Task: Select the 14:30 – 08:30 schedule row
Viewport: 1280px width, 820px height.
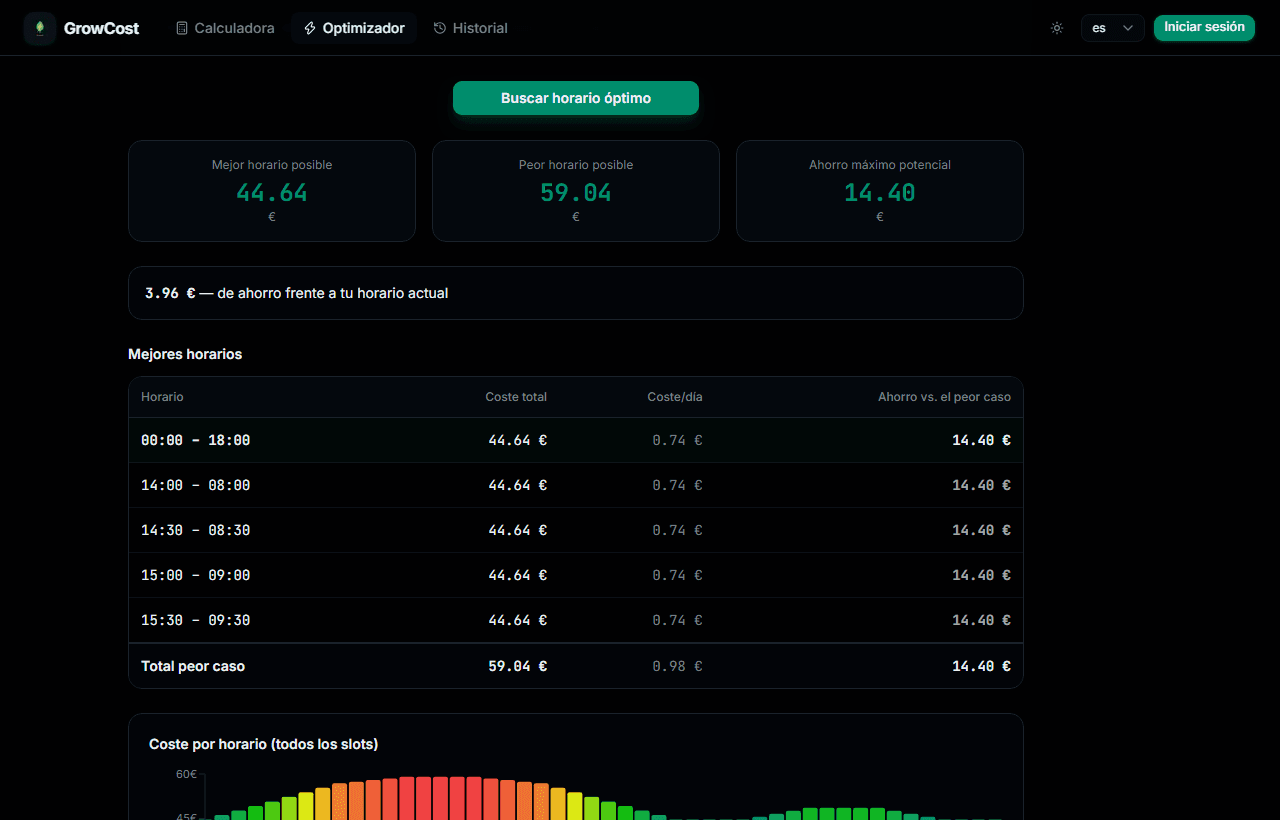Action: tap(576, 530)
